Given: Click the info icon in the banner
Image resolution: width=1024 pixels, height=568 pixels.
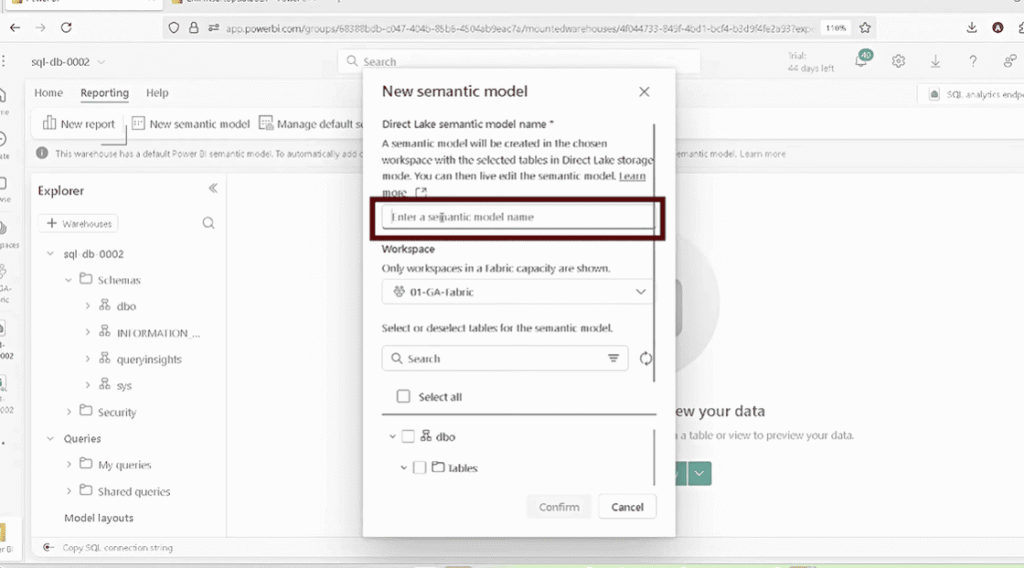Looking at the screenshot, I should [x=42, y=153].
